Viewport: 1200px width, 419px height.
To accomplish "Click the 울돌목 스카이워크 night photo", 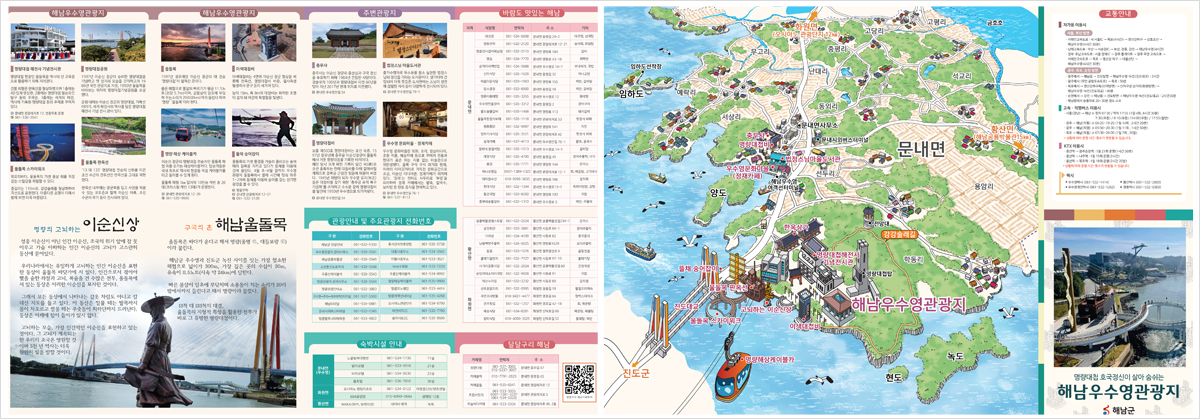I will click(43, 142).
